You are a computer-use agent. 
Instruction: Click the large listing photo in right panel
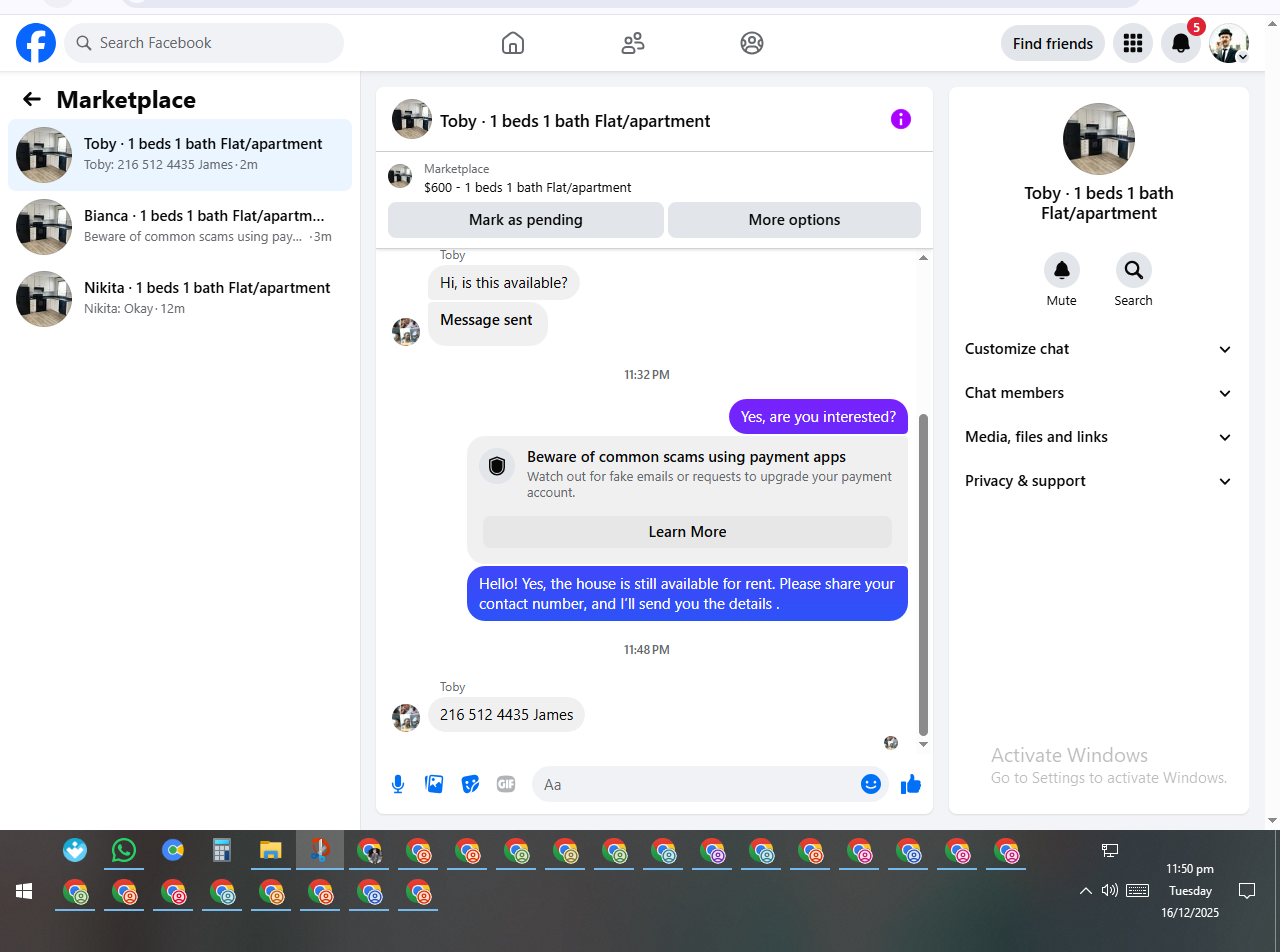1099,139
